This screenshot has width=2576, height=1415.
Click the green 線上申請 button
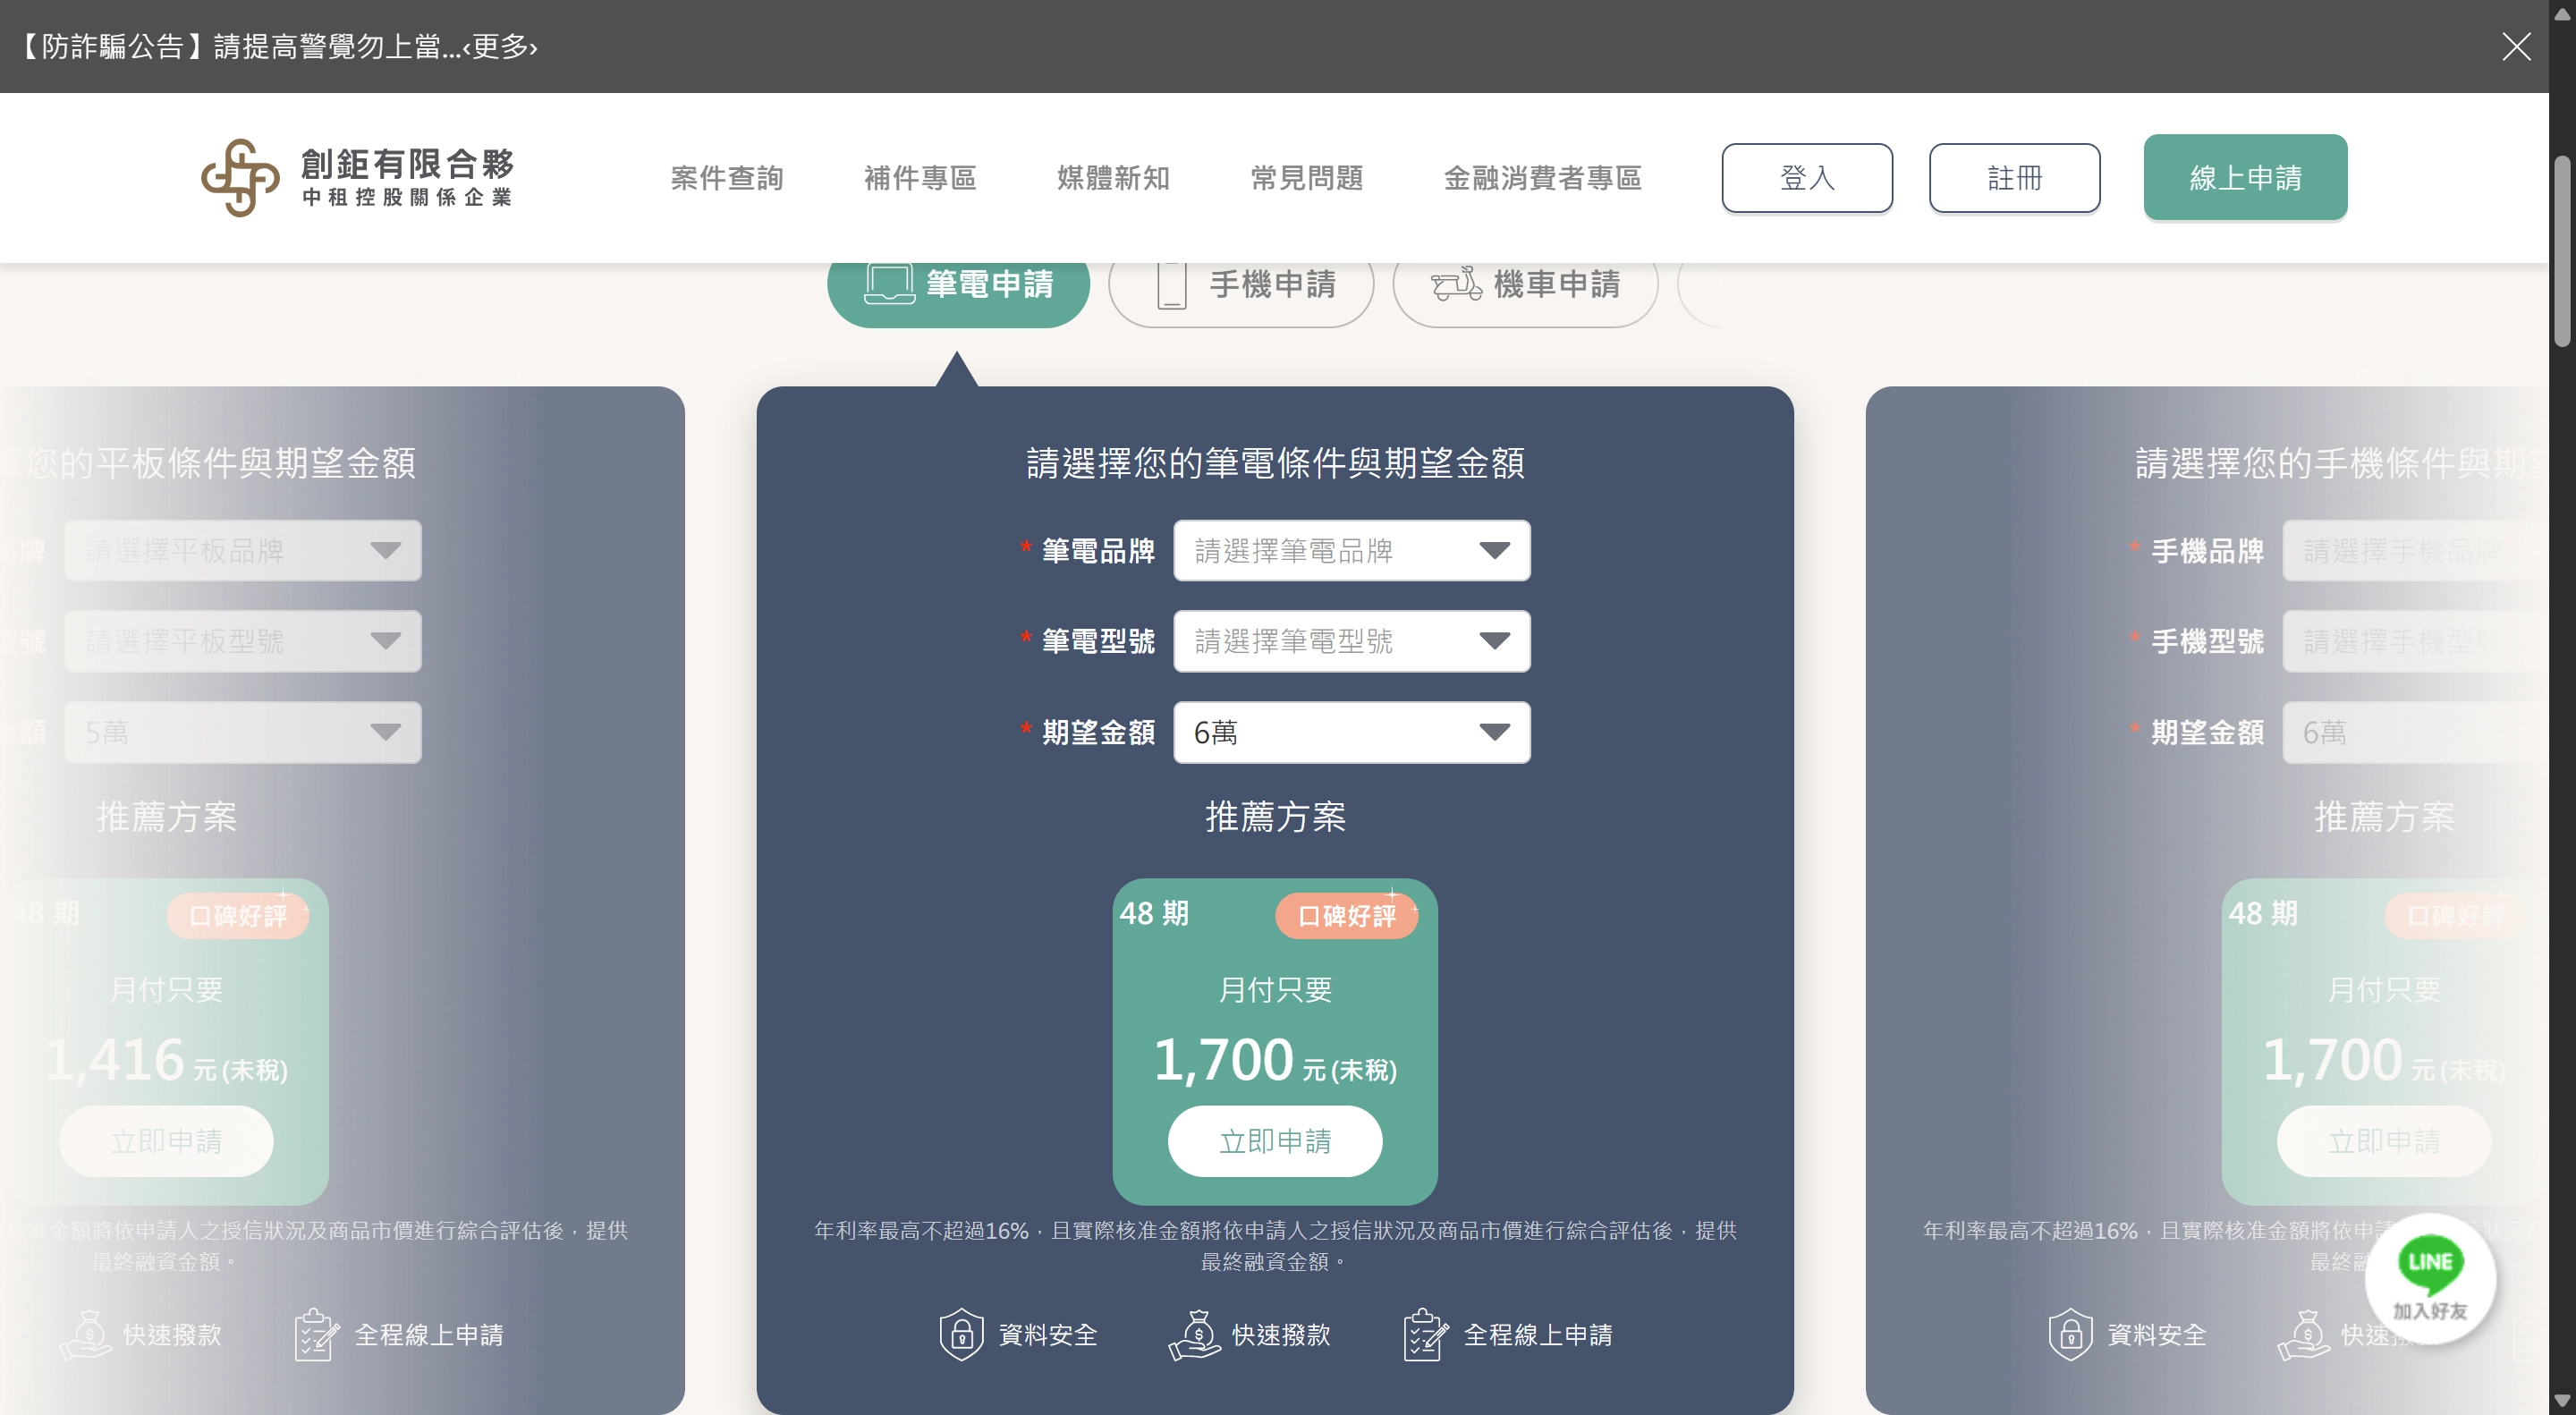(2245, 177)
